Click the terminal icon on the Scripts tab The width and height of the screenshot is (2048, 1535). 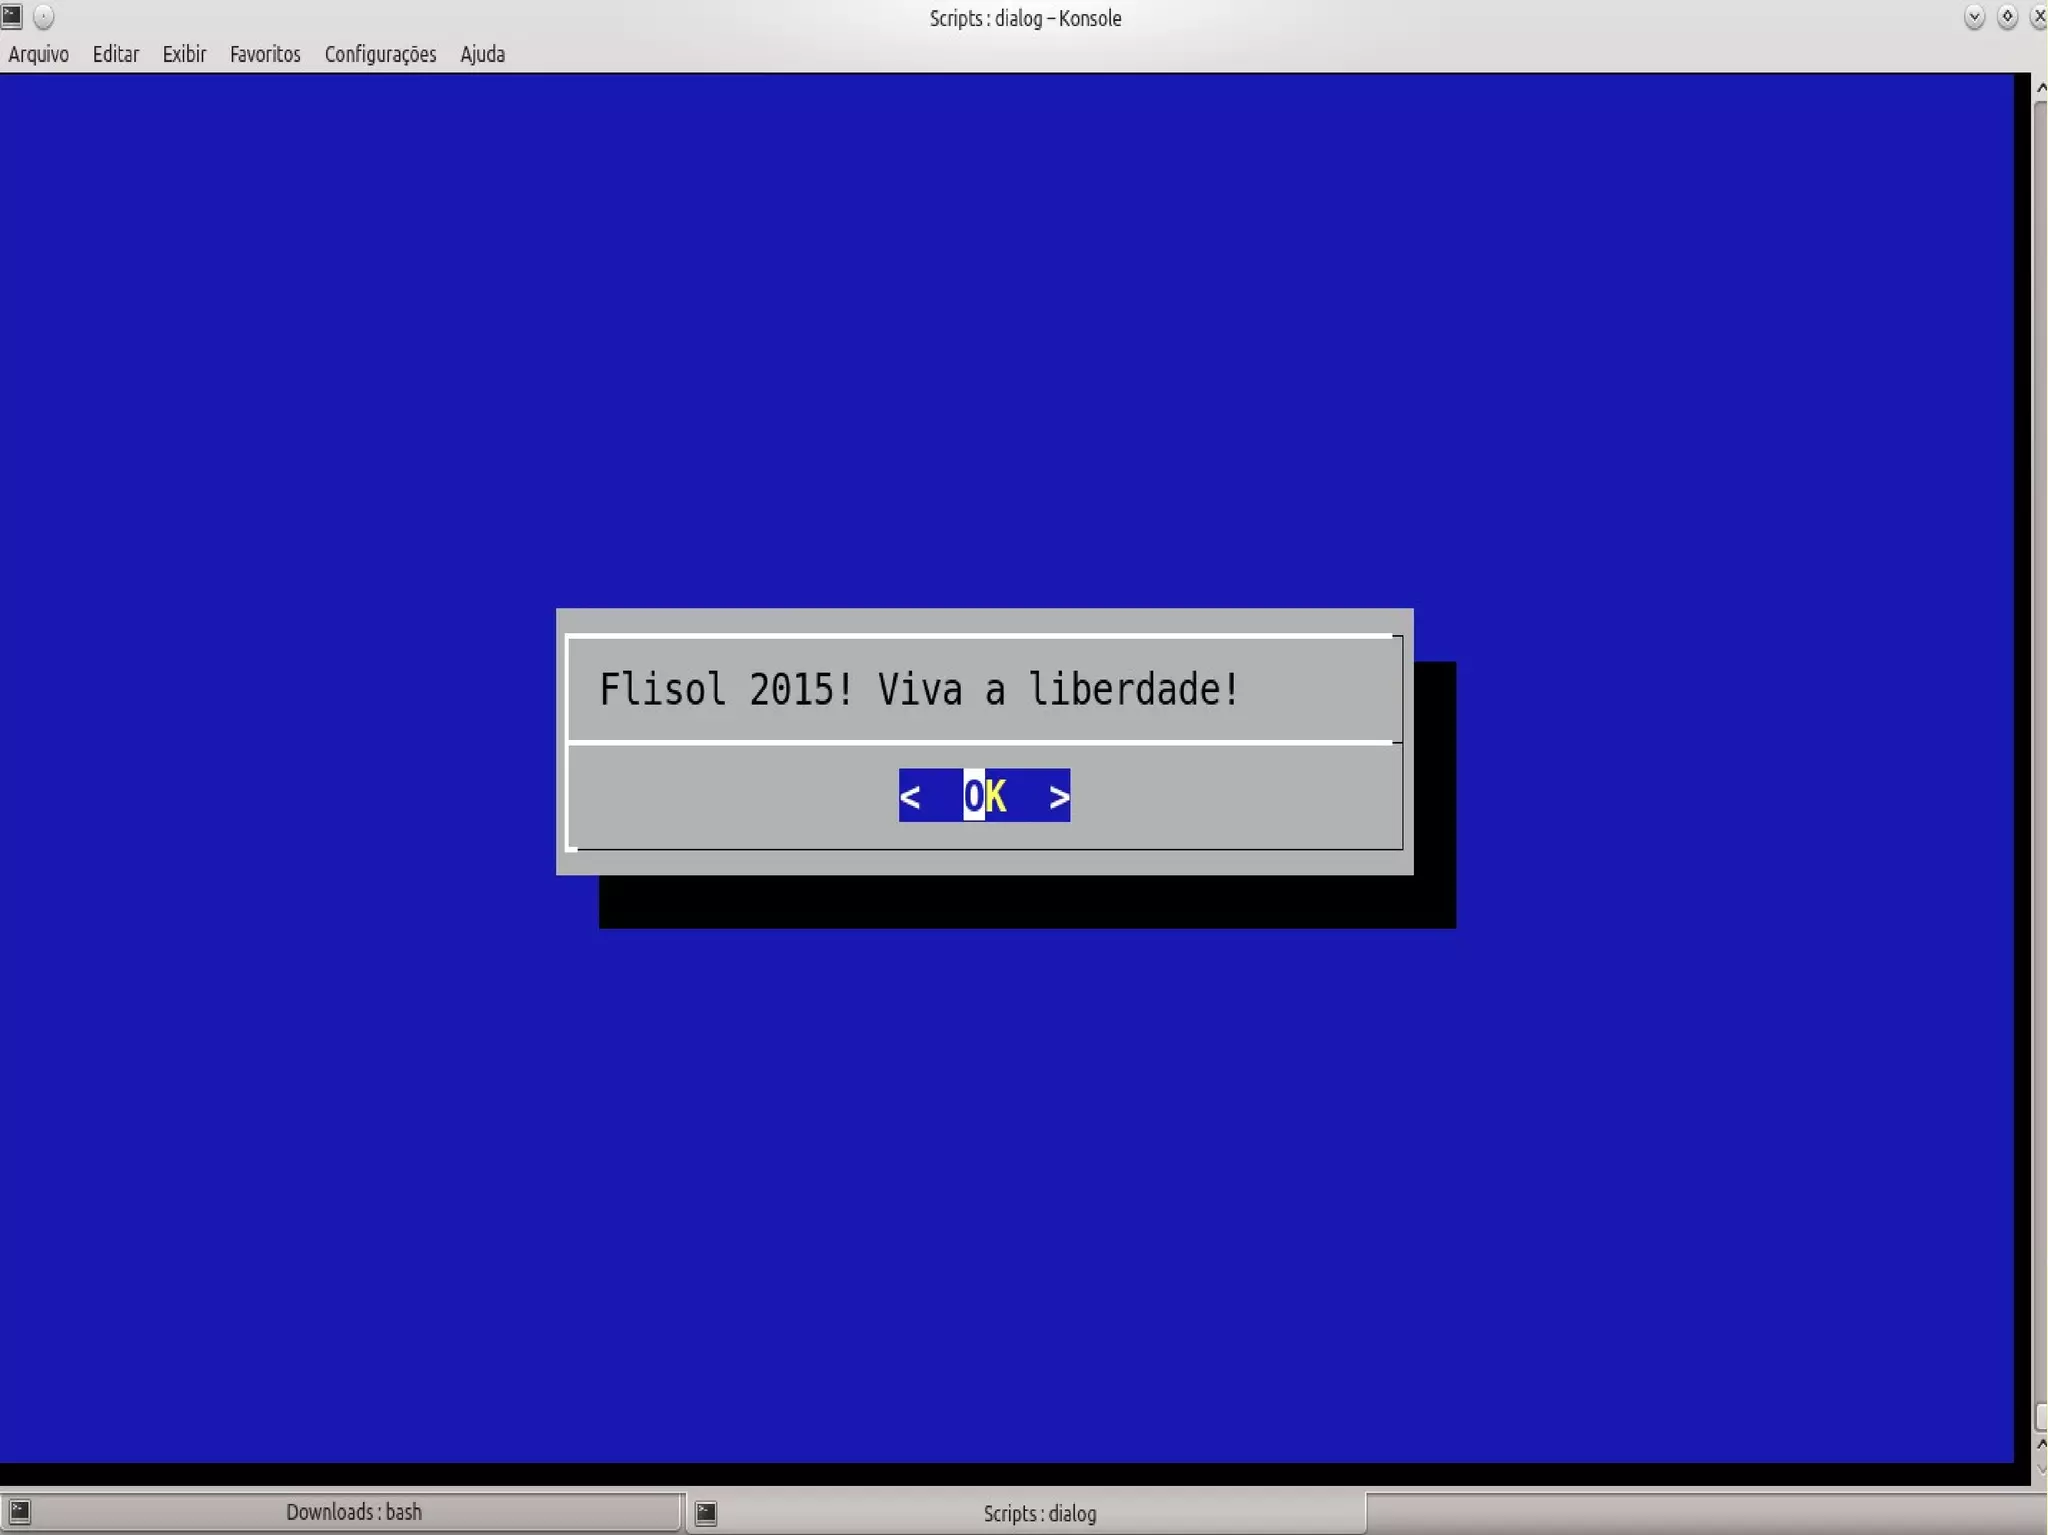tap(706, 1513)
